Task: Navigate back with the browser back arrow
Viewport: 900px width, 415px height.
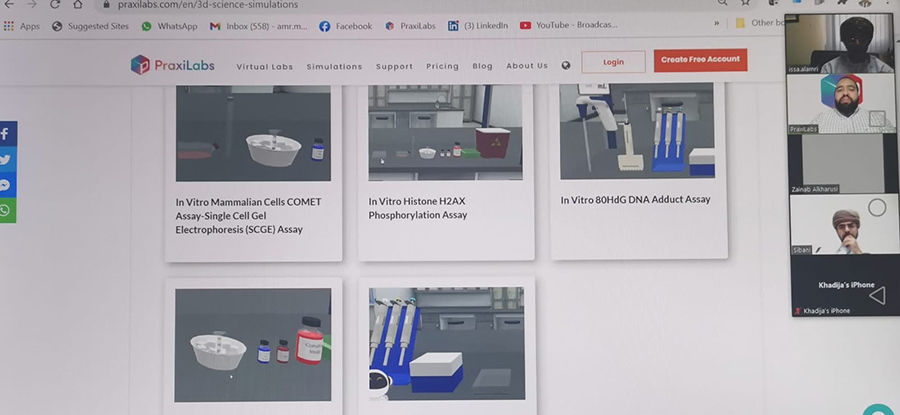Action: (x=9, y=4)
